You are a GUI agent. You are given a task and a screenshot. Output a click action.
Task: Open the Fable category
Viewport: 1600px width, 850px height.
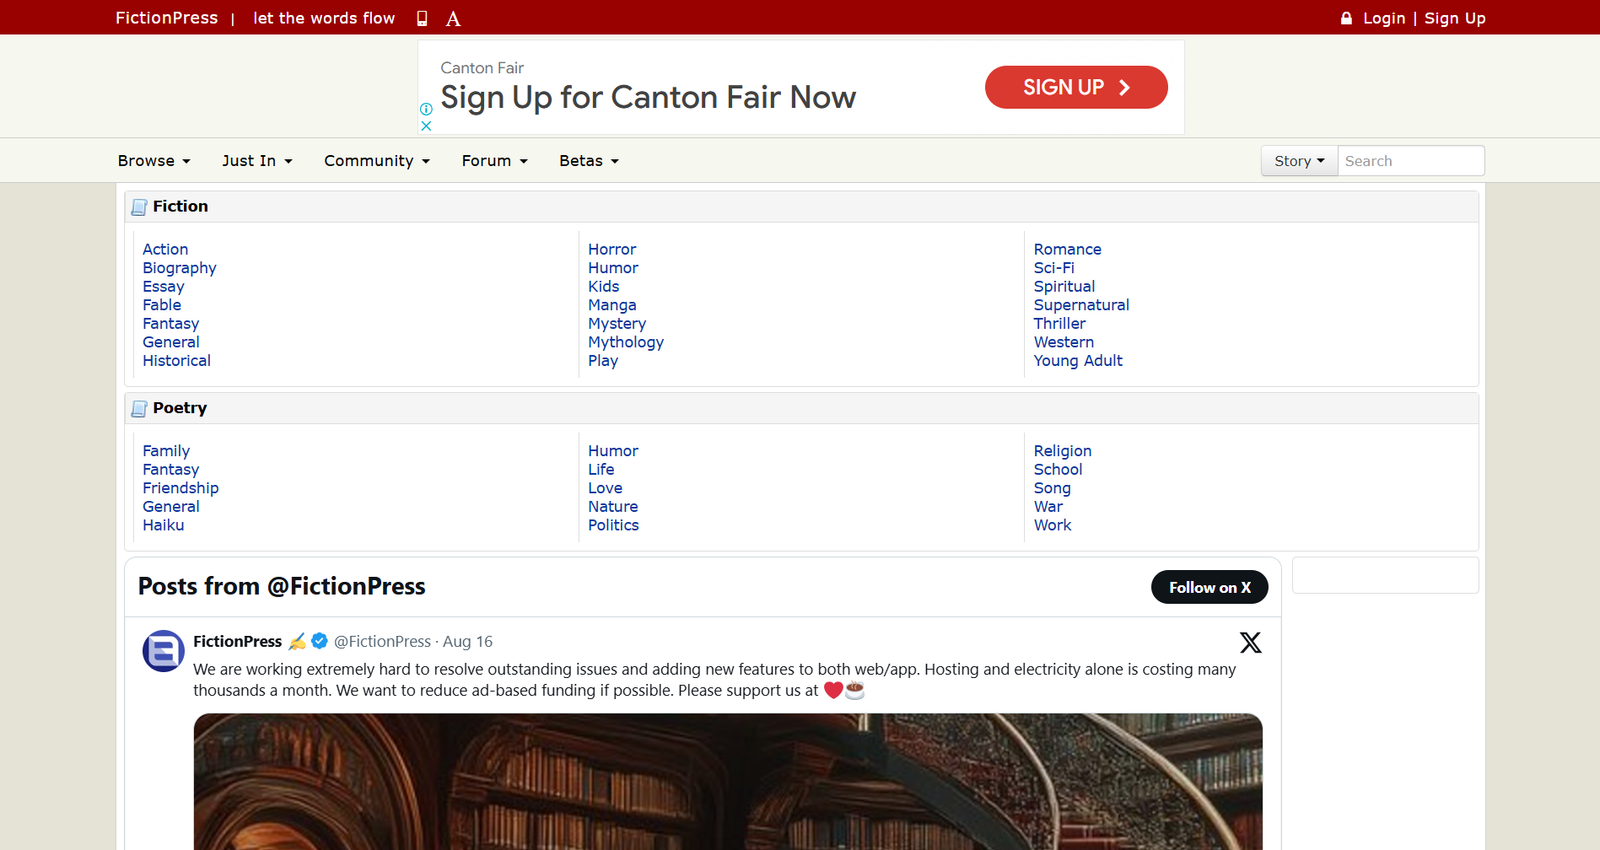162,305
